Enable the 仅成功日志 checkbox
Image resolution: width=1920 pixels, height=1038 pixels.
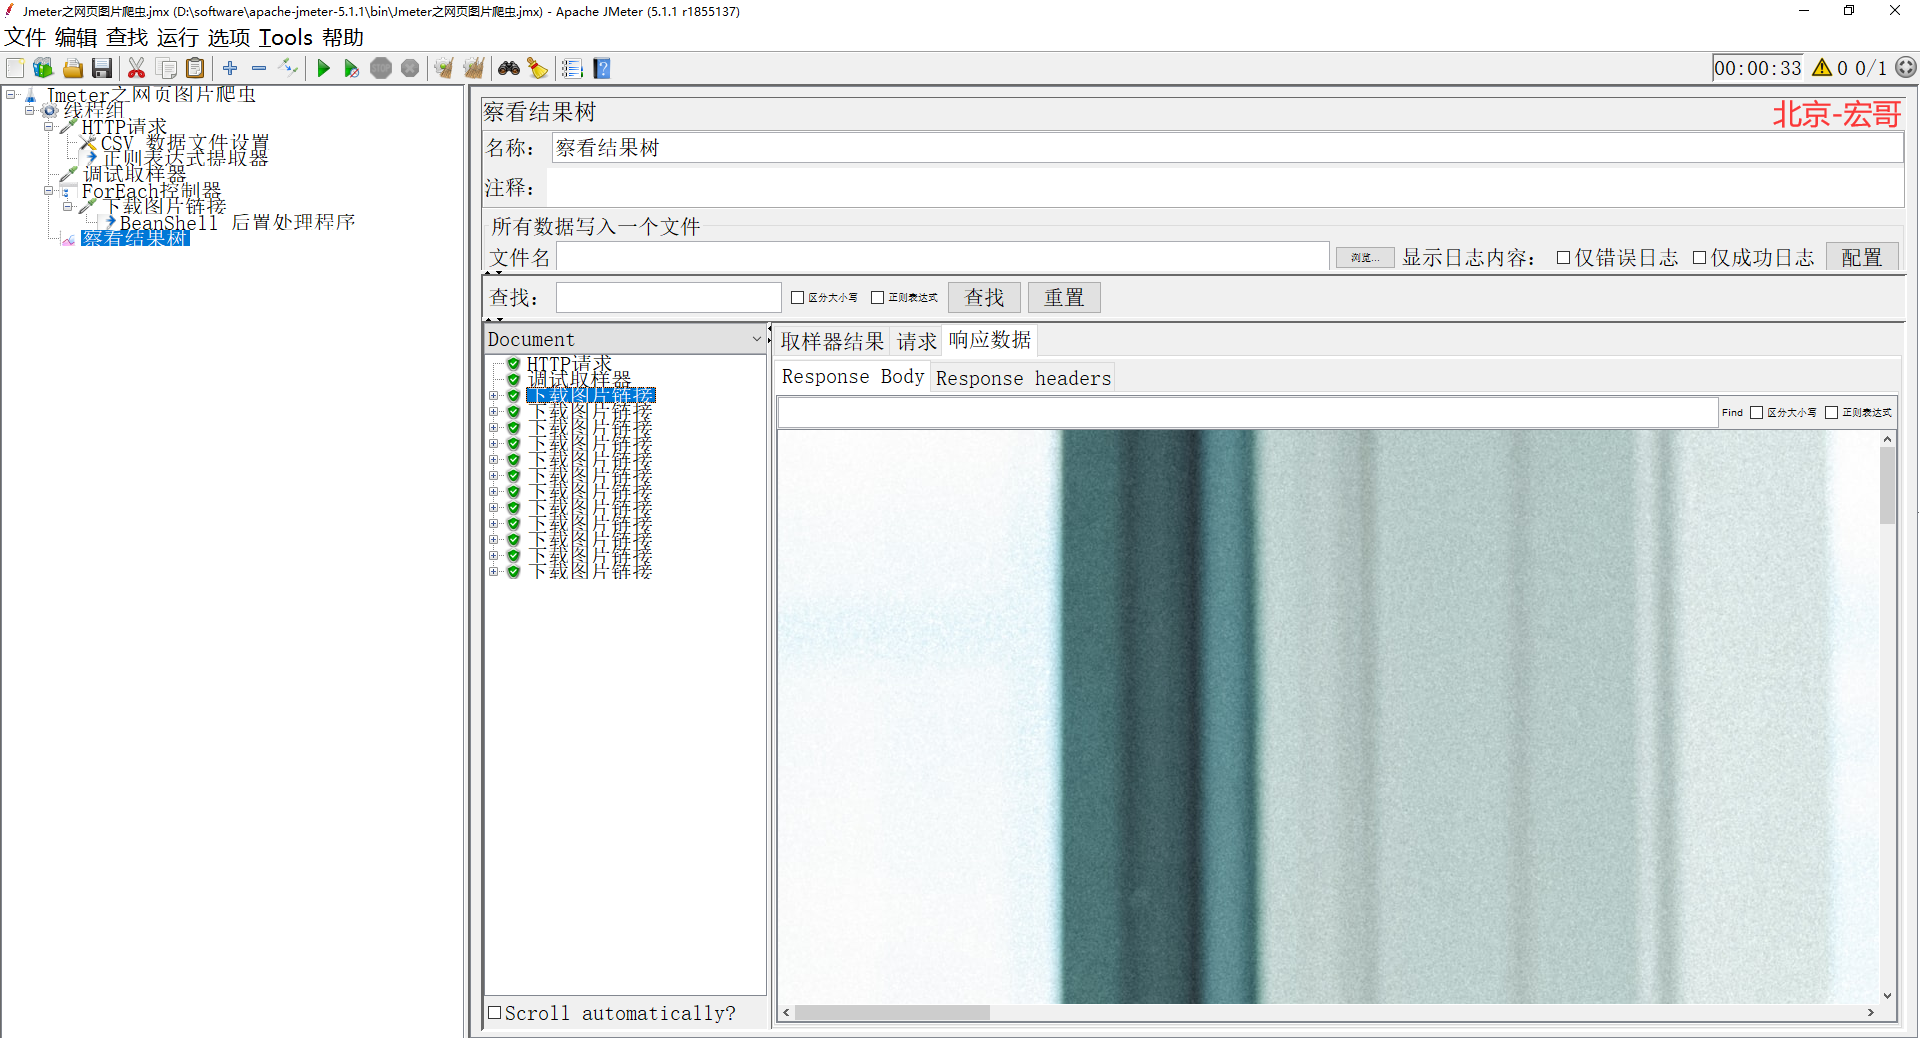[x=1699, y=257]
